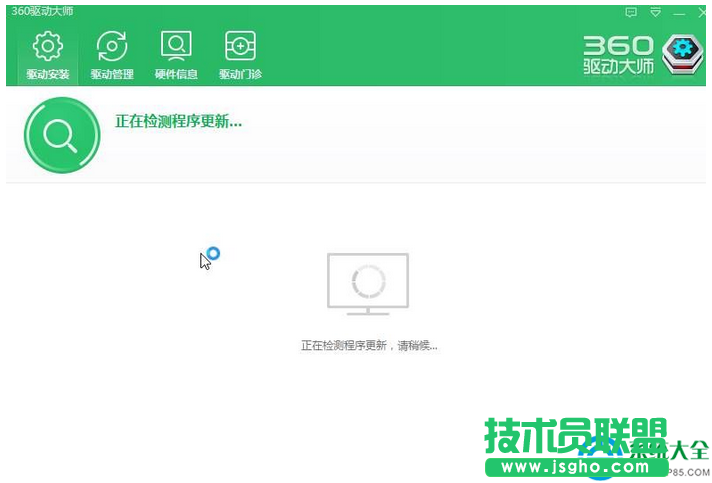Minimize the 360驱动大师 window
712x483 pixels.
(x=679, y=14)
